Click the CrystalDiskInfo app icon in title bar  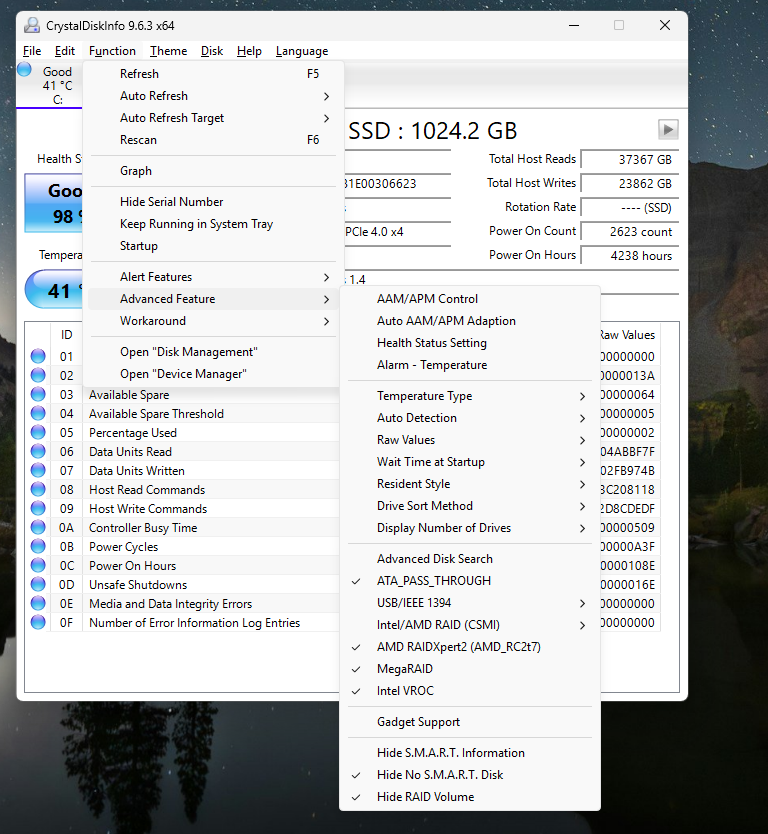(32, 25)
